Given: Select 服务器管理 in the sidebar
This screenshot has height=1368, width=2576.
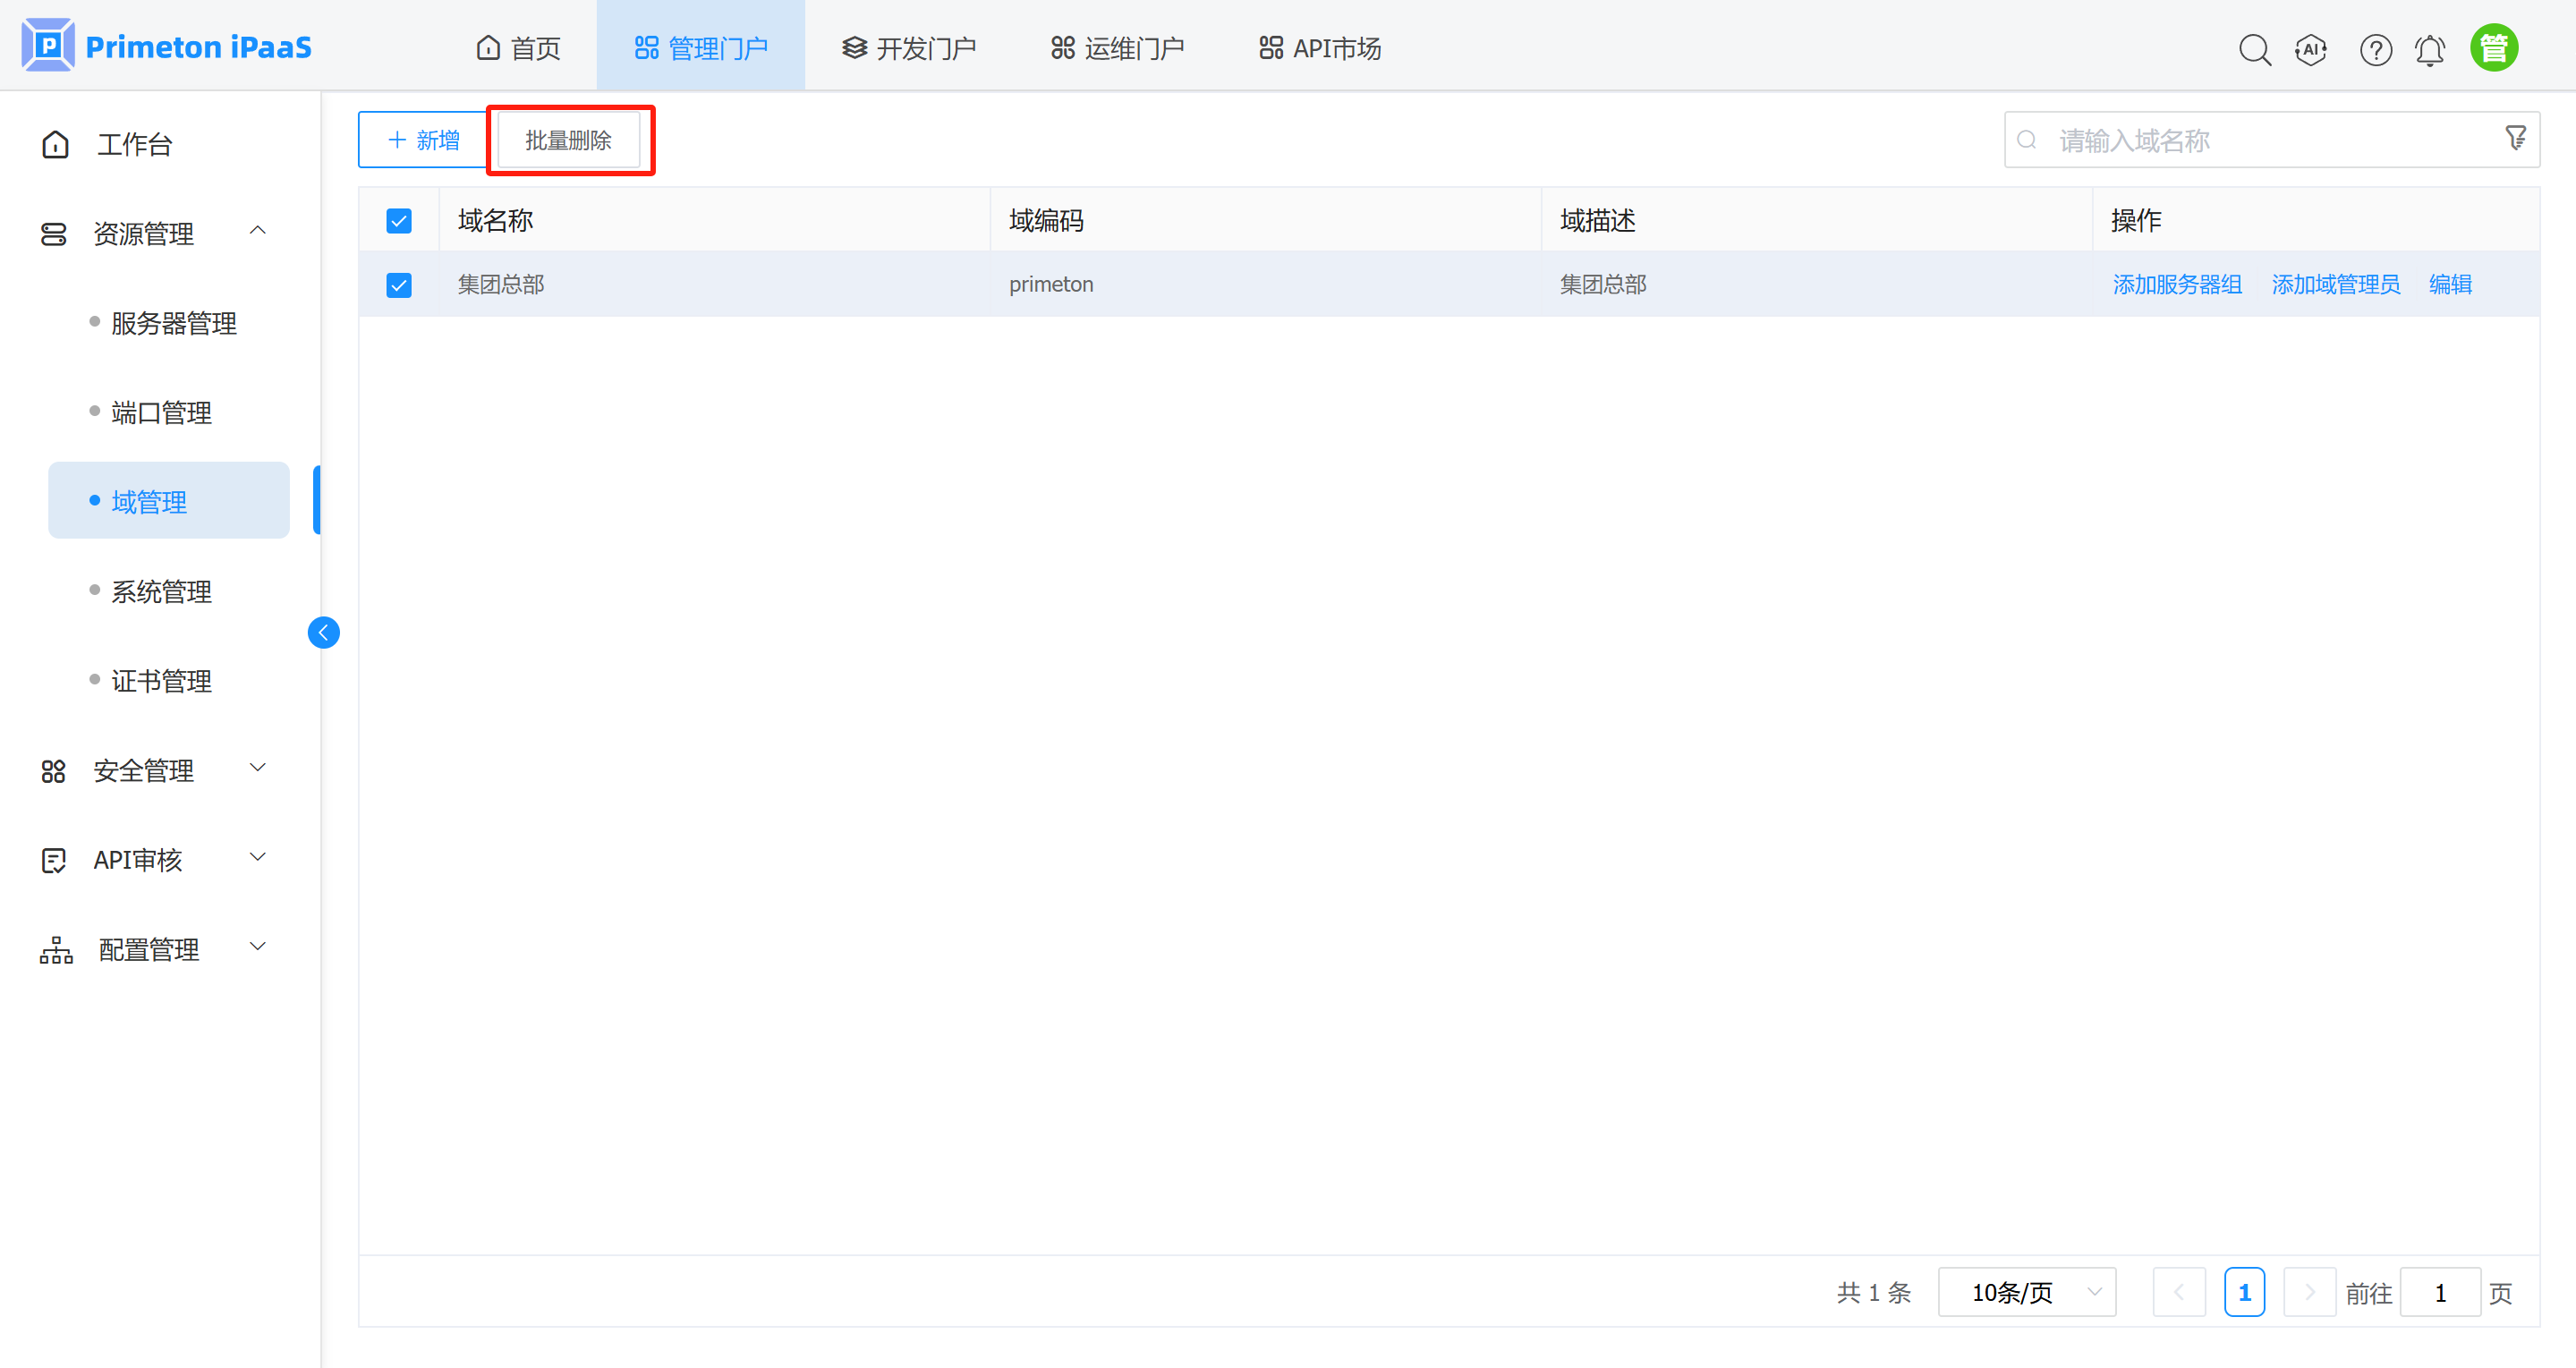Looking at the screenshot, I should tap(174, 323).
